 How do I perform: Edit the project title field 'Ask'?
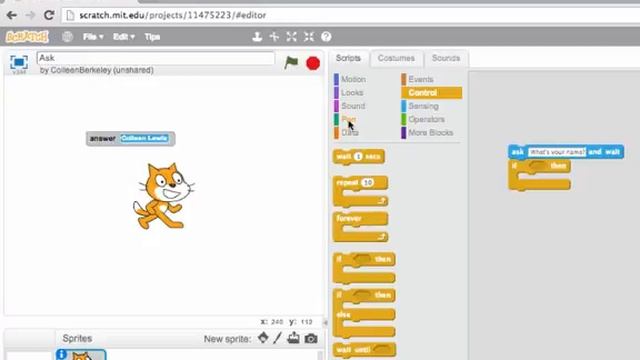[156, 58]
